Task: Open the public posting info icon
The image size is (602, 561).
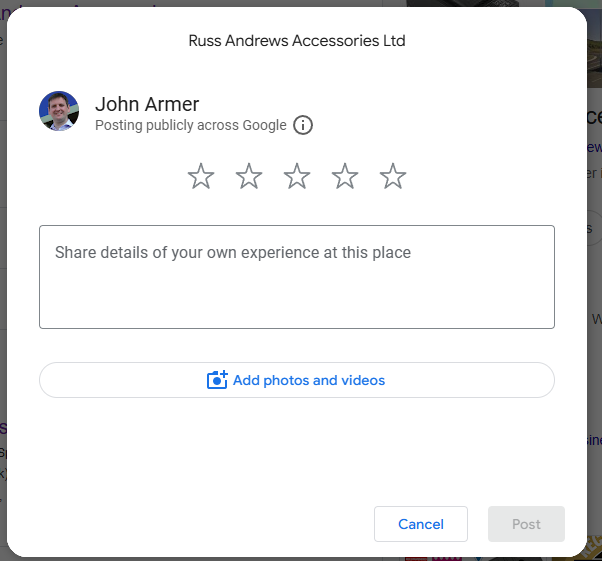Action: click(x=303, y=125)
